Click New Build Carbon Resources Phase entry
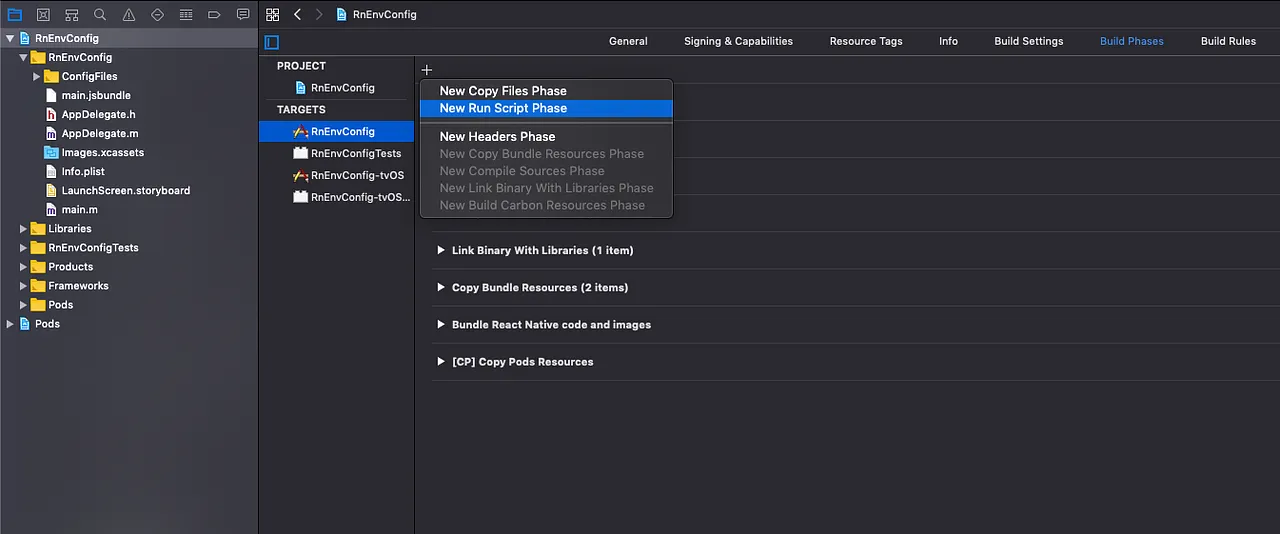 click(546, 205)
